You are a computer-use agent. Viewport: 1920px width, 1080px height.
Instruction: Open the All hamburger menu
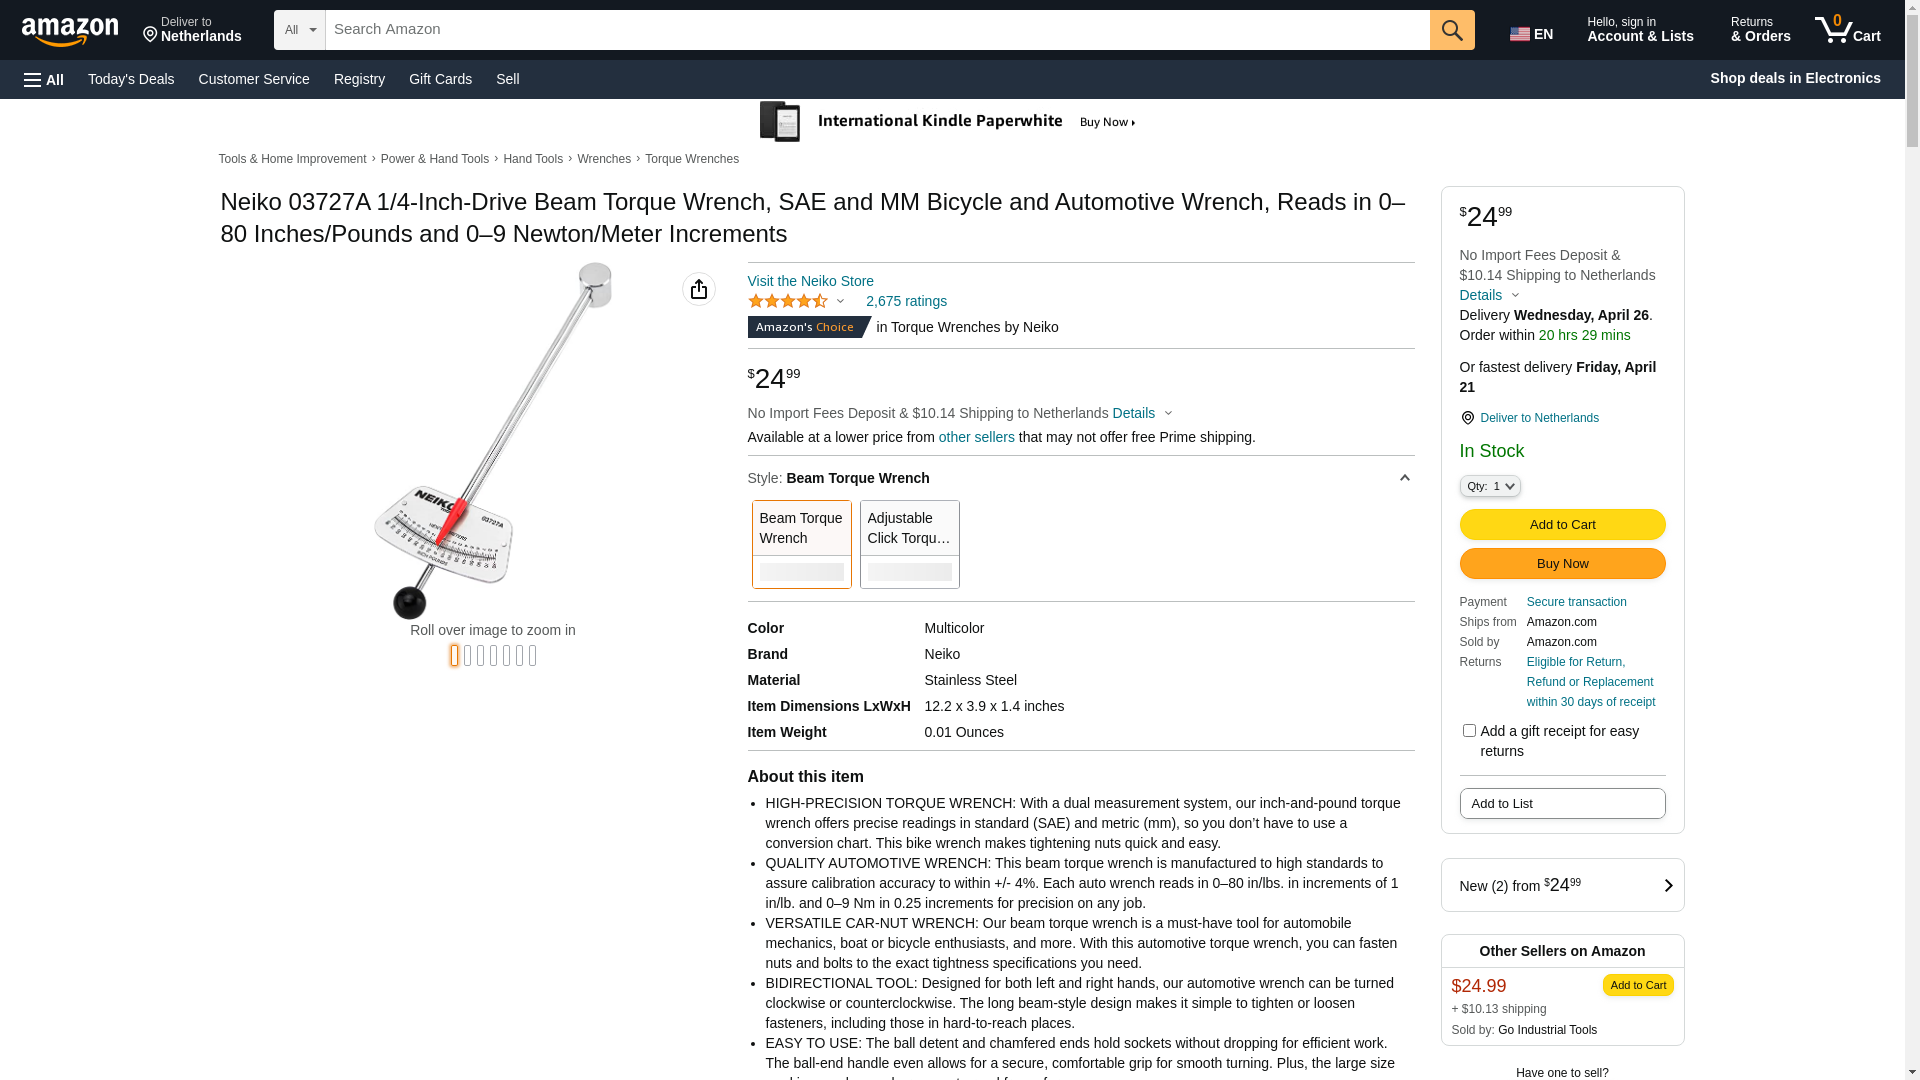pyautogui.click(x=44, y=79)
